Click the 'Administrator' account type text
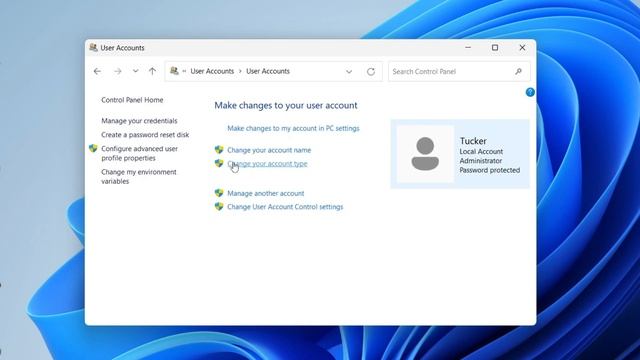The height and width of the screenshot is (360, 640). point(481,161)
